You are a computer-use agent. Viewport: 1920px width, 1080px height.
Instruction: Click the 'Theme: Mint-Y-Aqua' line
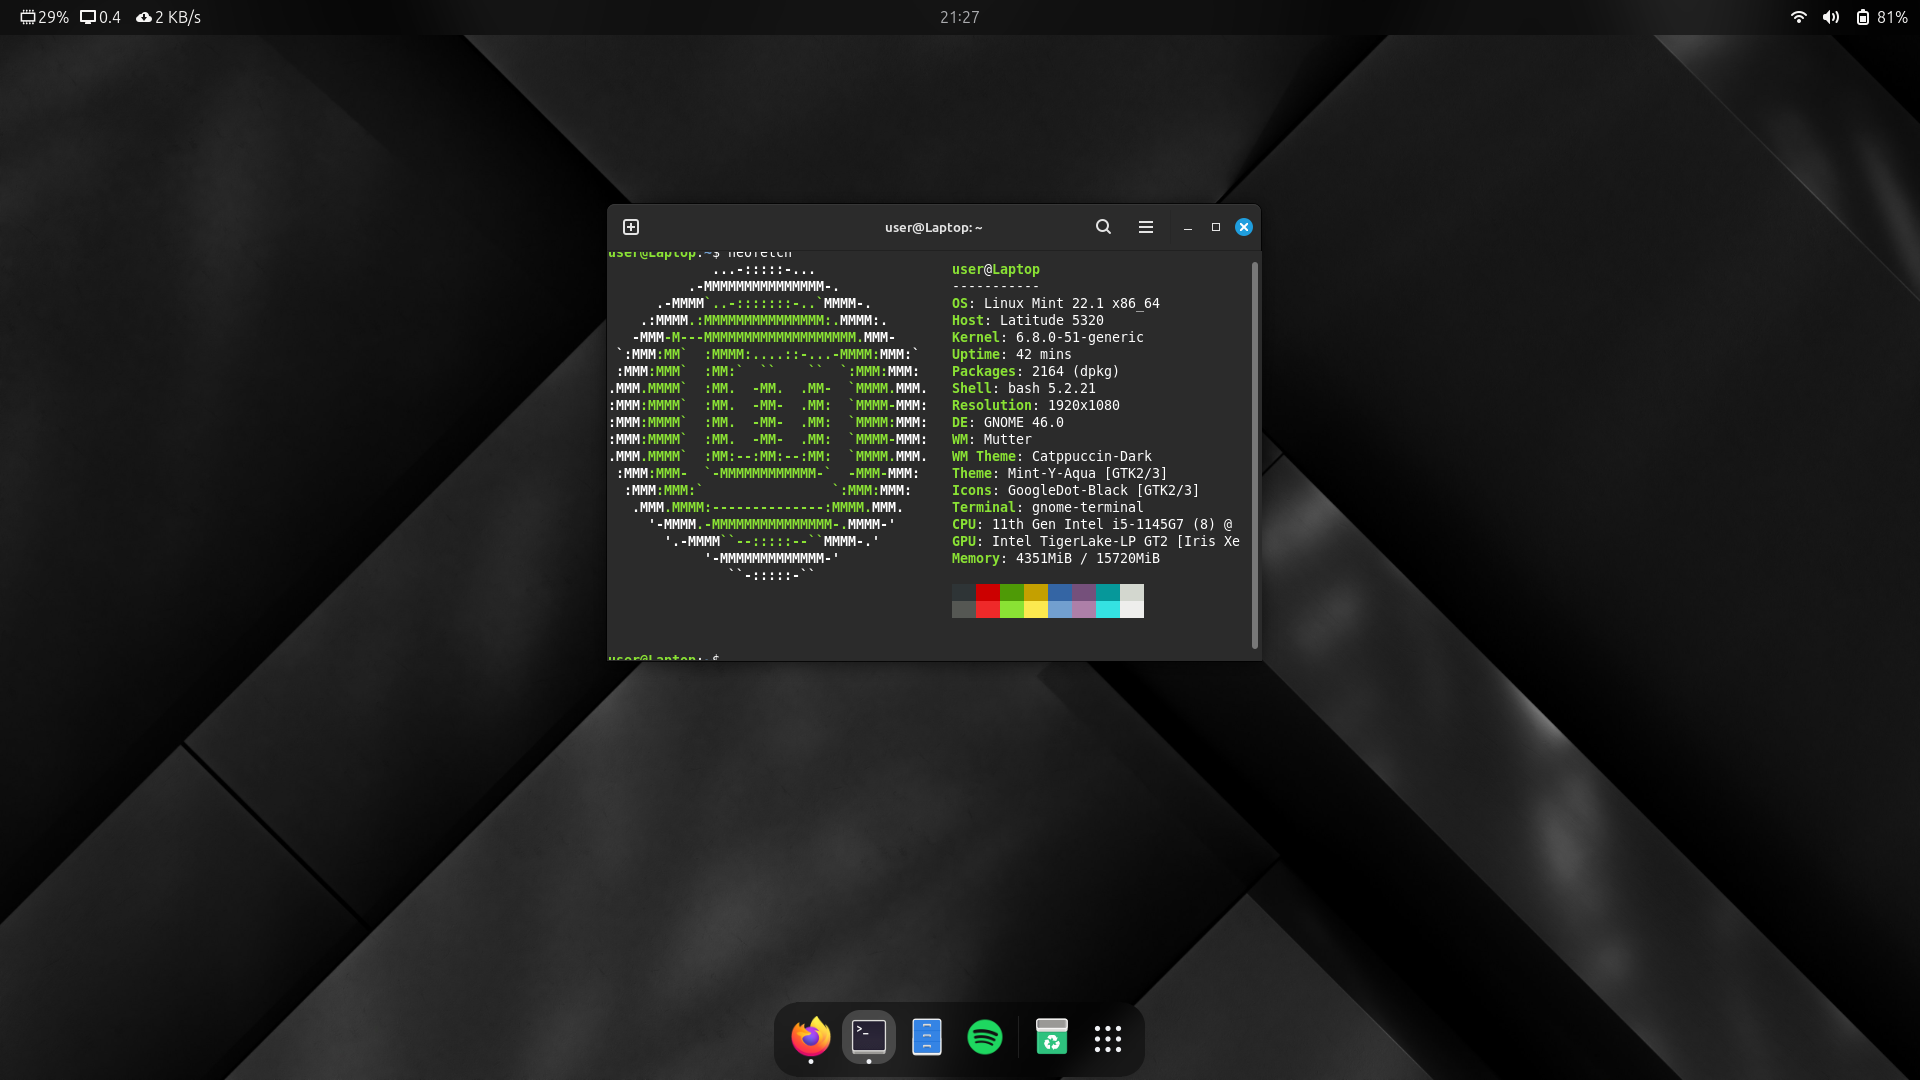point(1059,473)
